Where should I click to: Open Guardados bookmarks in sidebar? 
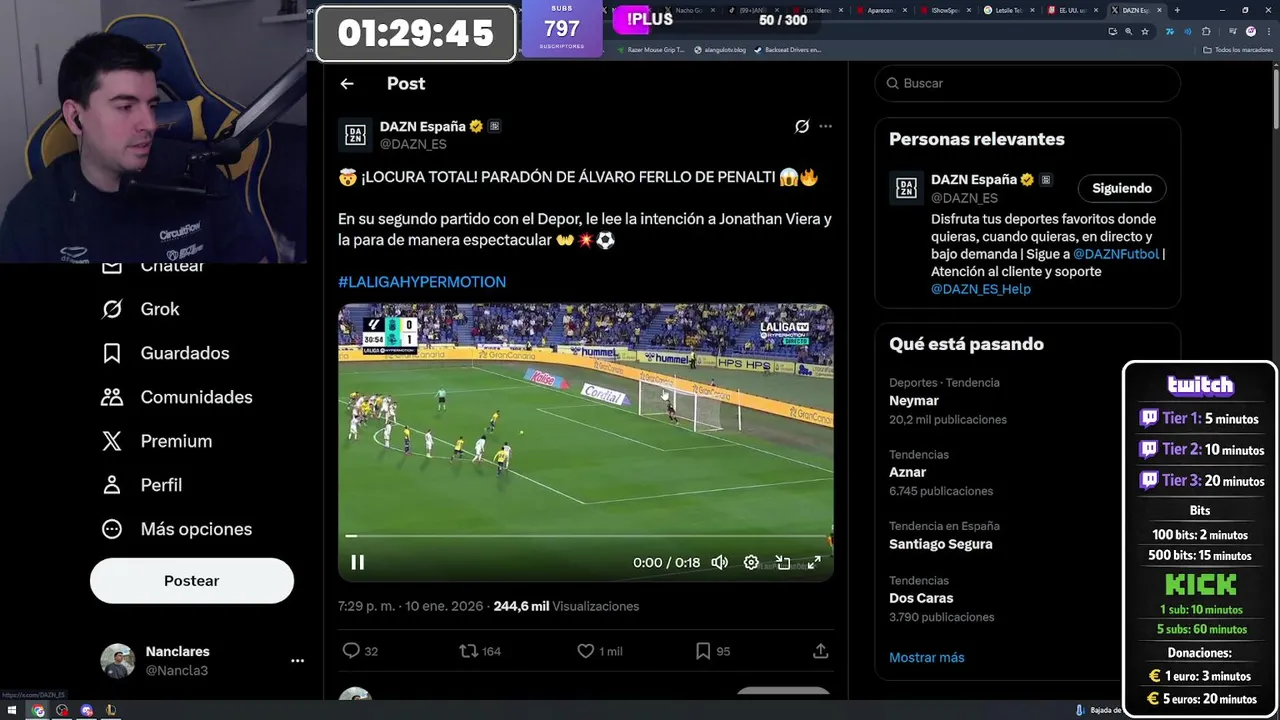(165, 353)
